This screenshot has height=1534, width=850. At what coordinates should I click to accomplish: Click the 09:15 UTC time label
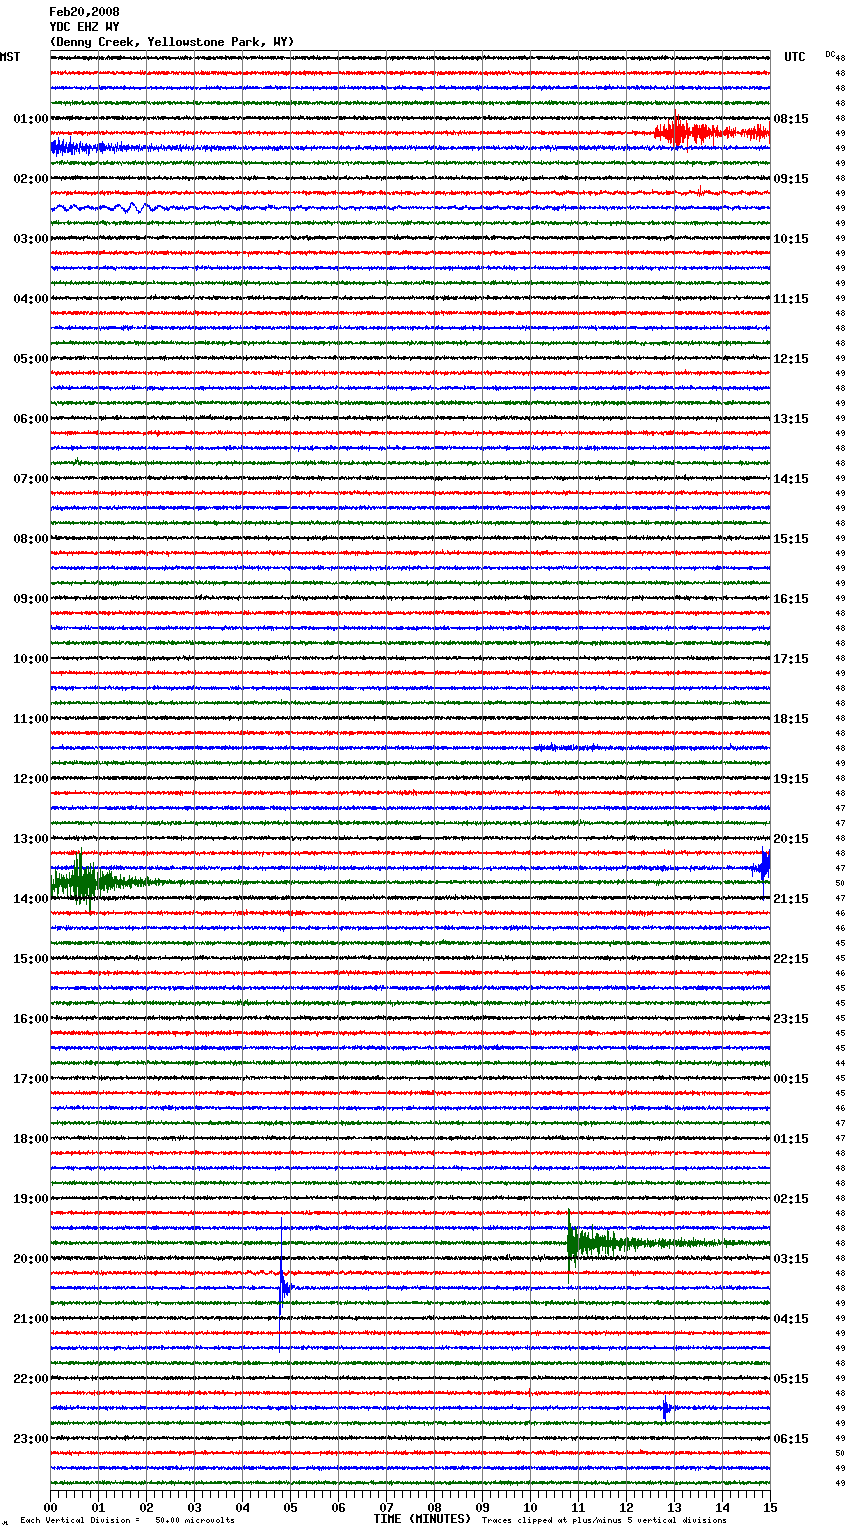click(x=791, y=179)
